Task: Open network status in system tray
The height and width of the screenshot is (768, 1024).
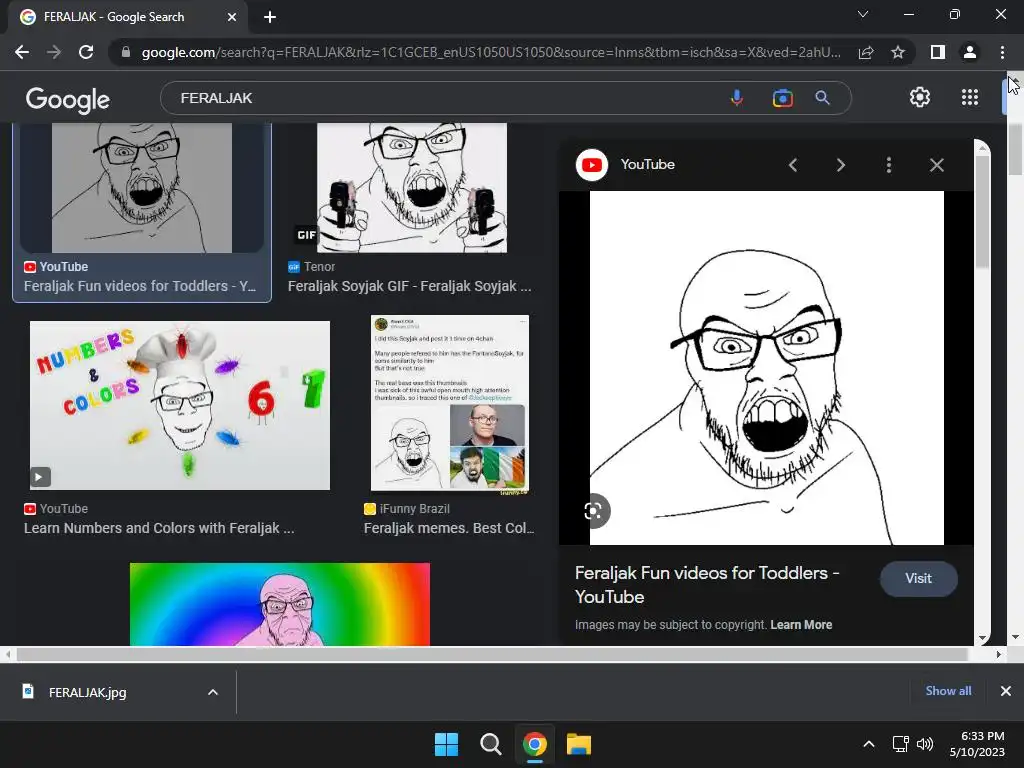Action: (901, 744)
